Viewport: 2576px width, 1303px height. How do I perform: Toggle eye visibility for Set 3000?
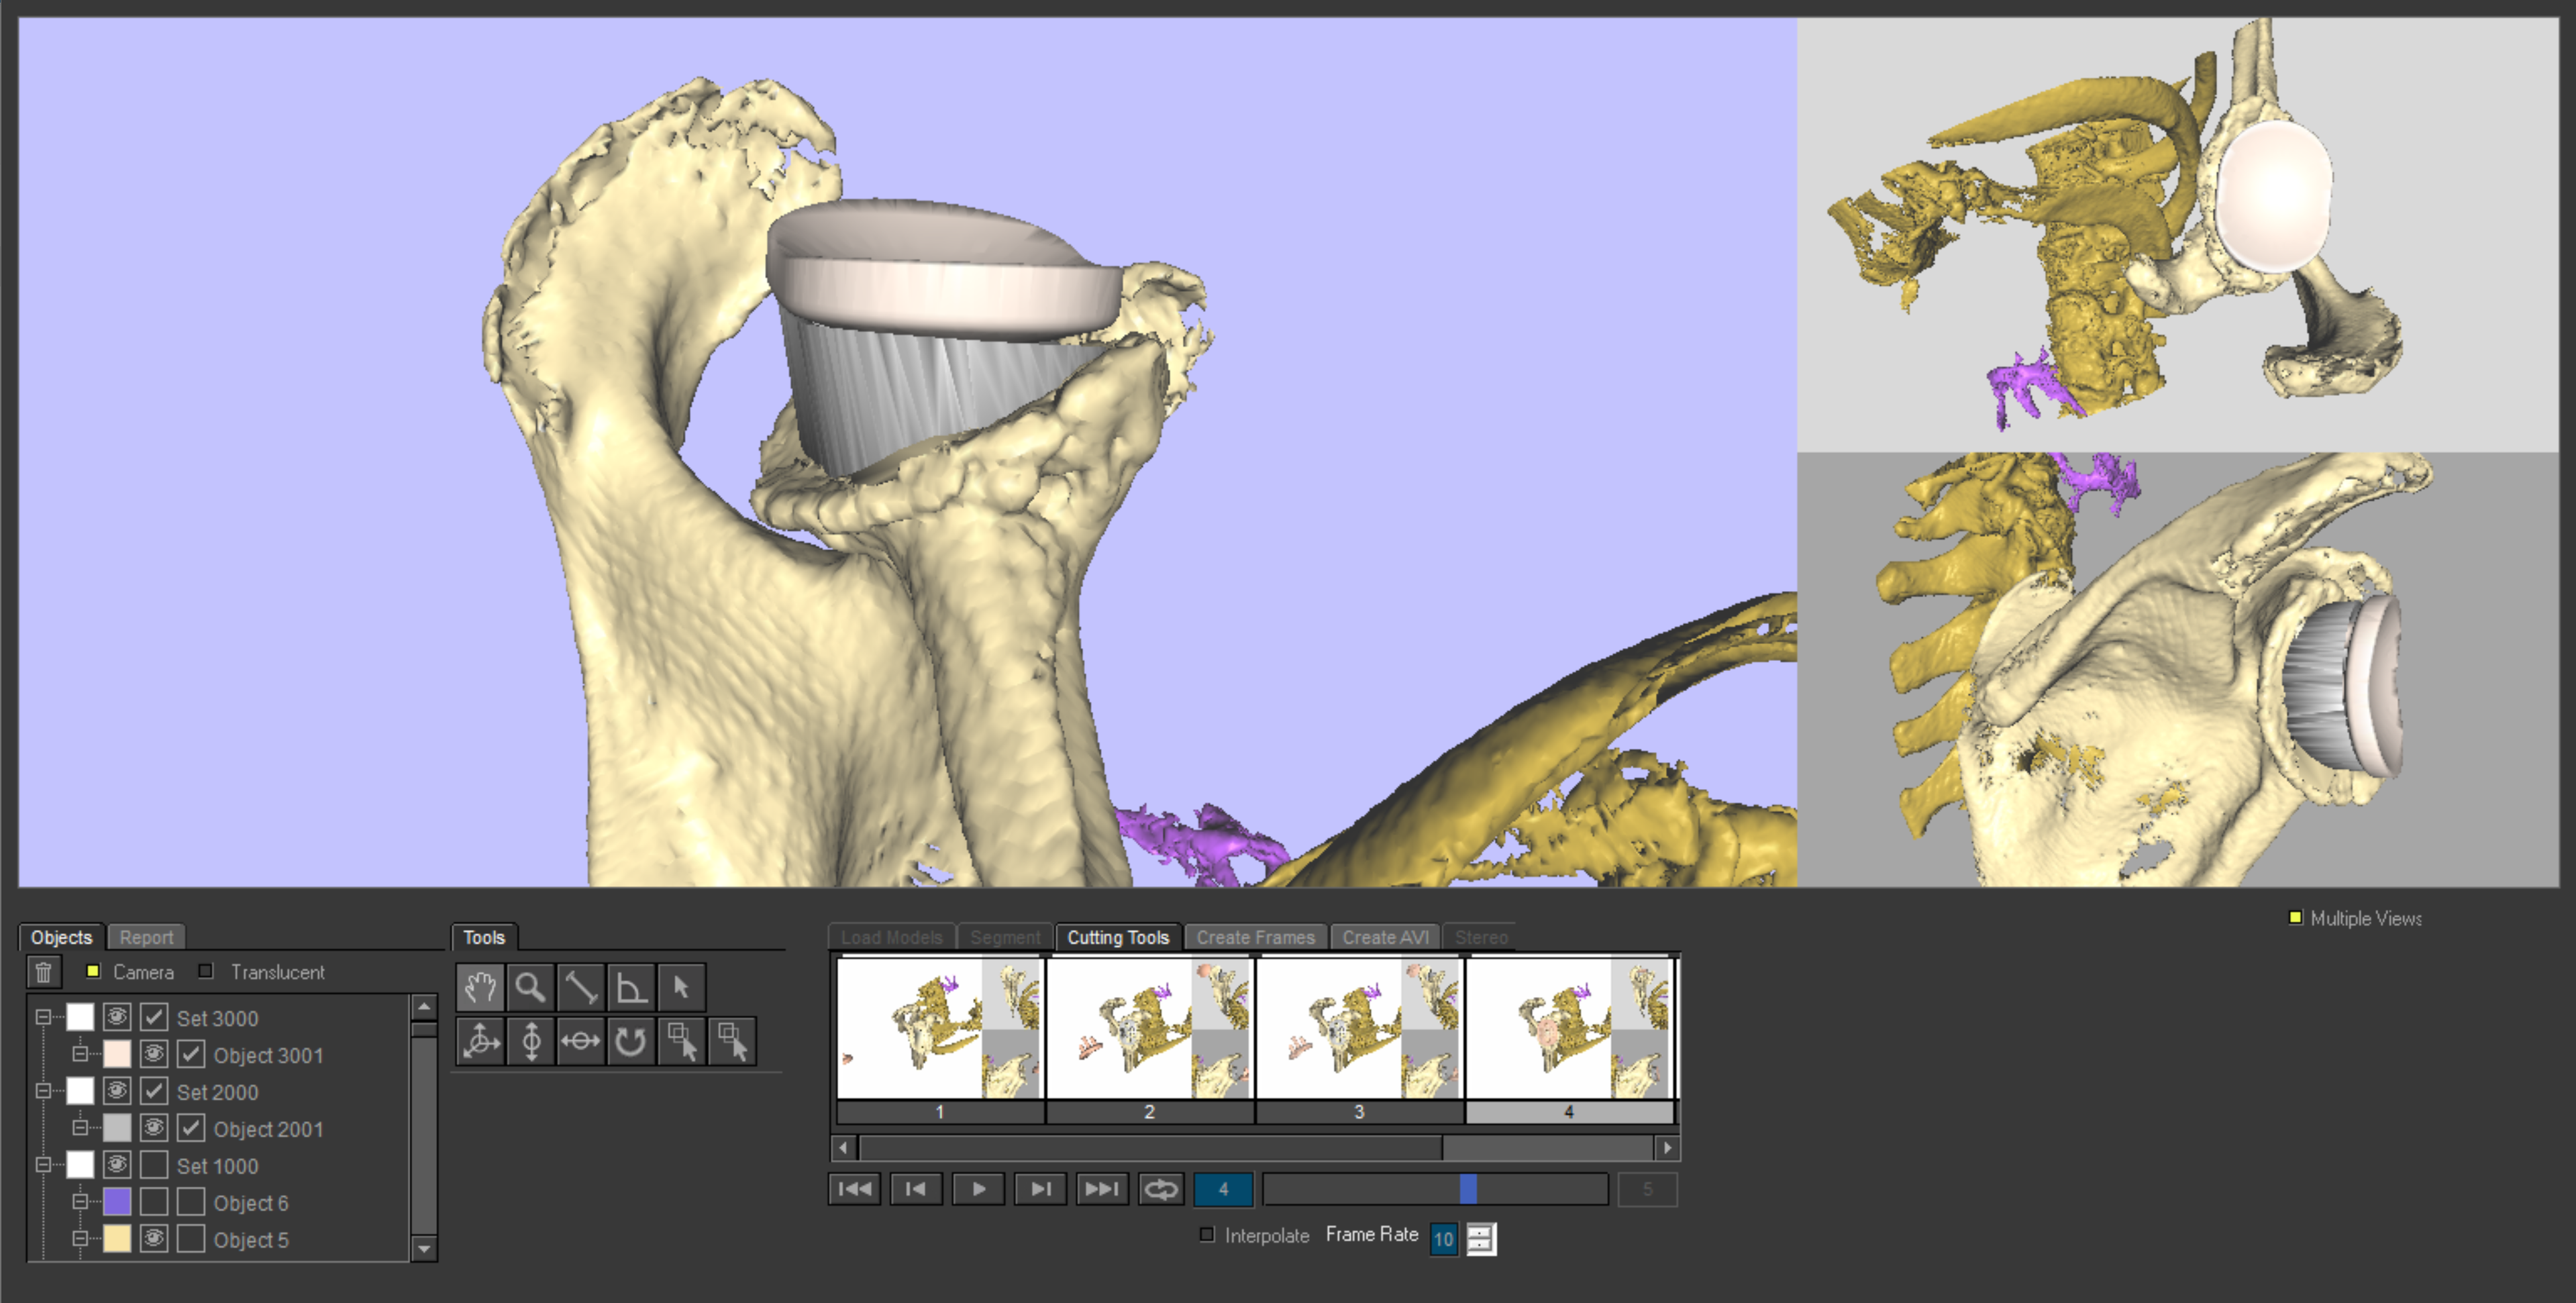(x=116, y=1017)
